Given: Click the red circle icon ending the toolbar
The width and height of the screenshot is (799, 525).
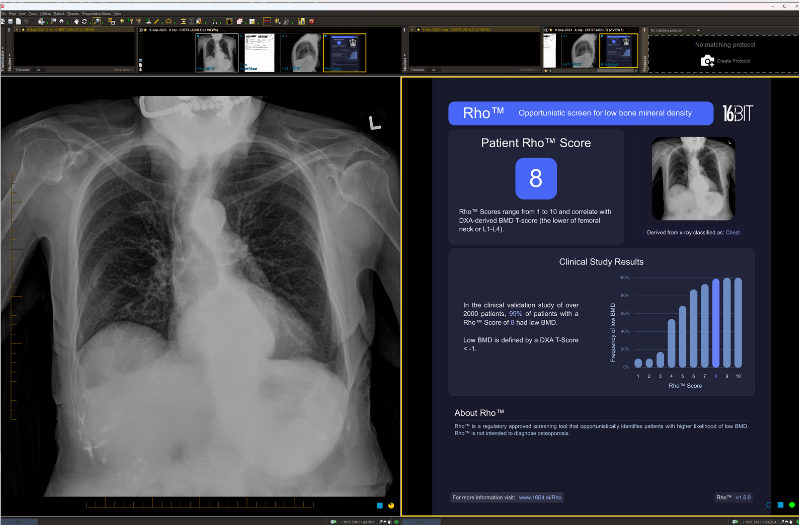Looking at the screenshot, I should pos(311,21).
